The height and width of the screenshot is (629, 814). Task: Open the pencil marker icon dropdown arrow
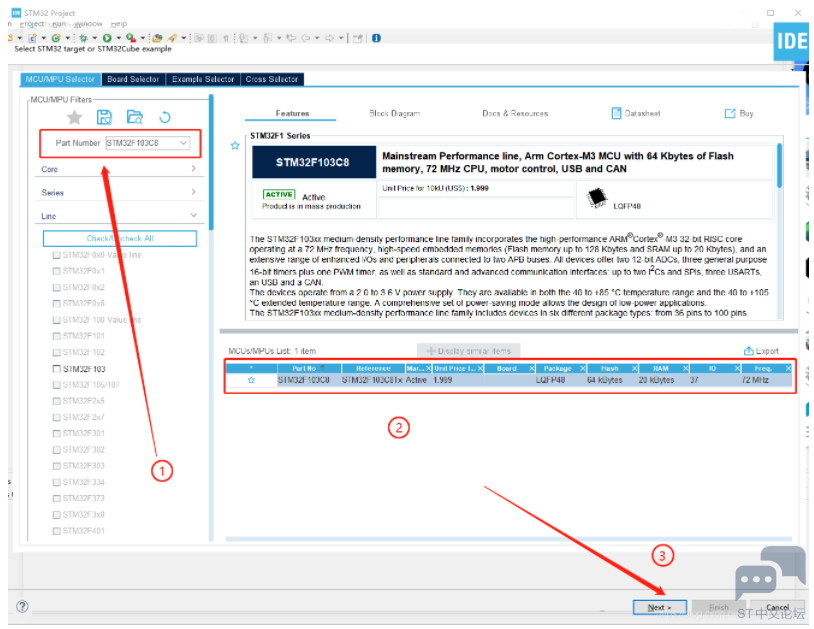pyautogui.click(x=183, y=38)
